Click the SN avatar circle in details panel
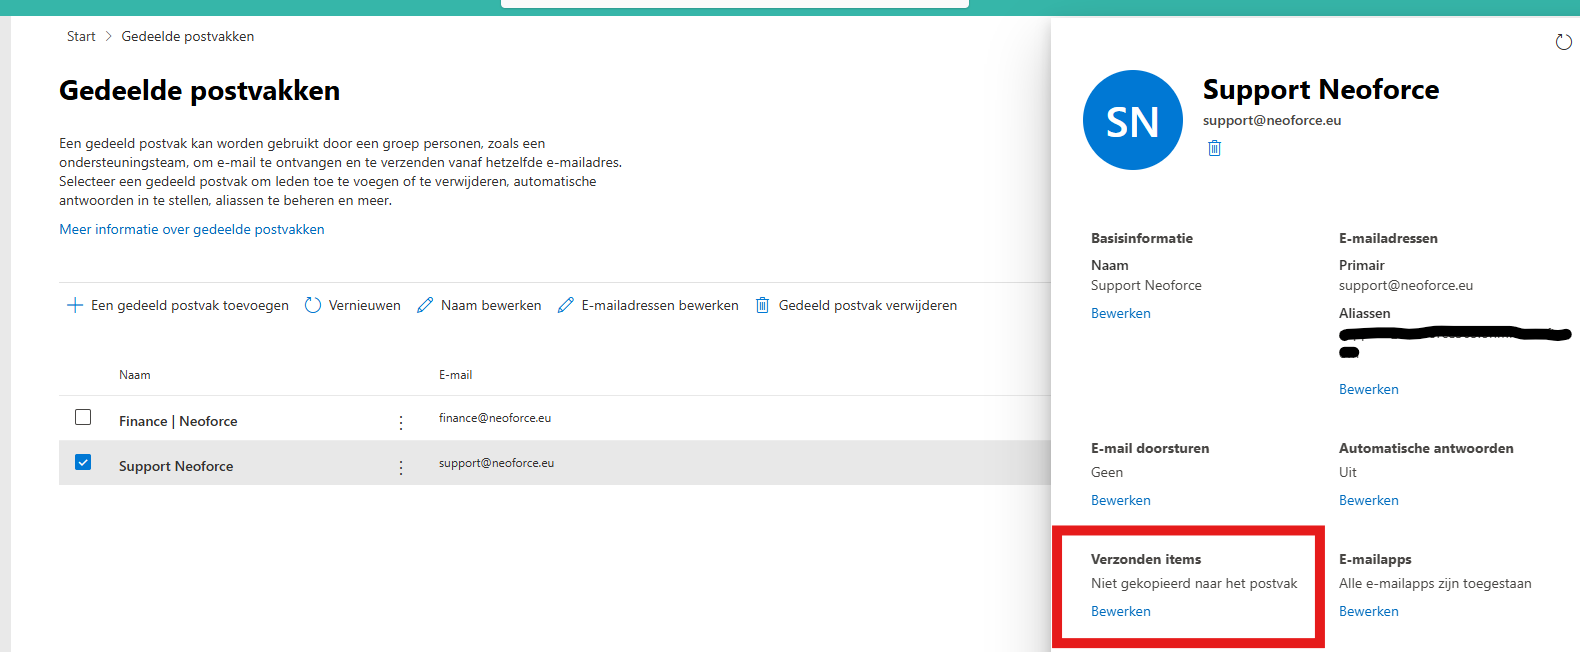Viewport: 1580px width, 652px height. pyautogui.click(x=1133, y=120)
